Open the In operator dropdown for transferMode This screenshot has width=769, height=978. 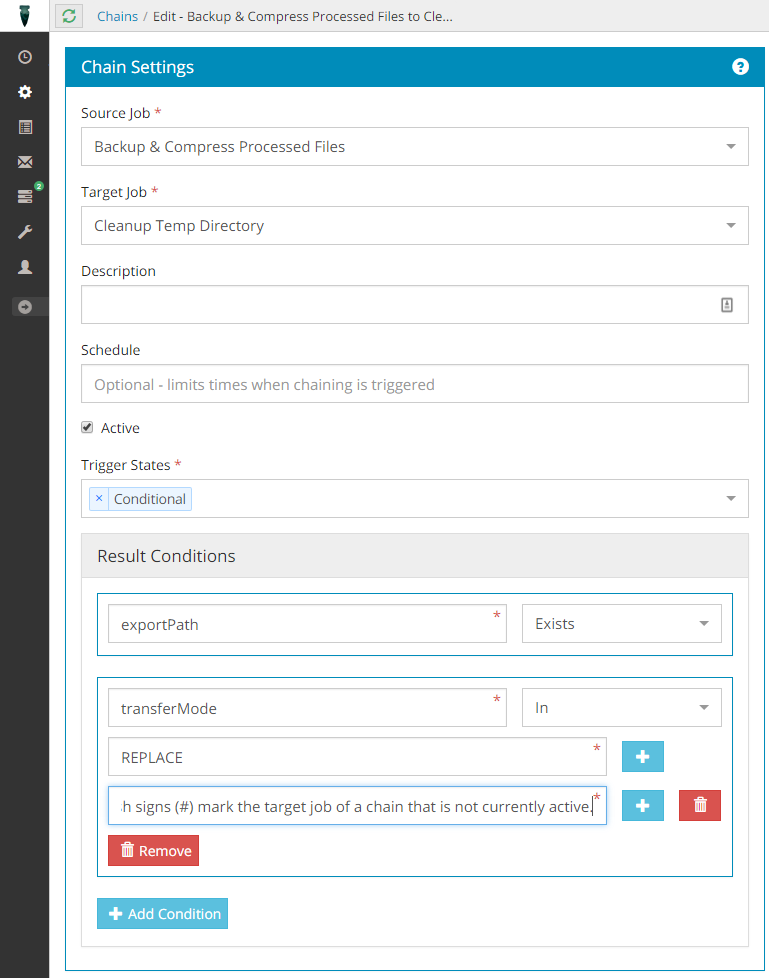click(x=621, y=708)
